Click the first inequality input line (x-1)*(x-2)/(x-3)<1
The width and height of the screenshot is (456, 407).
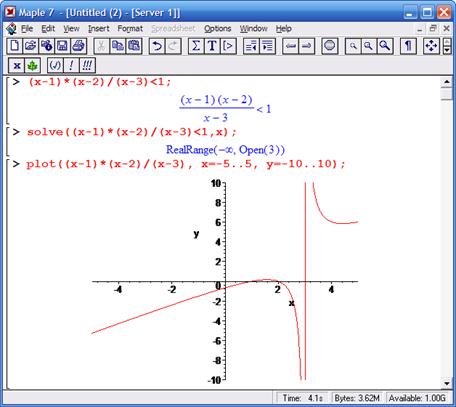tap(100, 82)
